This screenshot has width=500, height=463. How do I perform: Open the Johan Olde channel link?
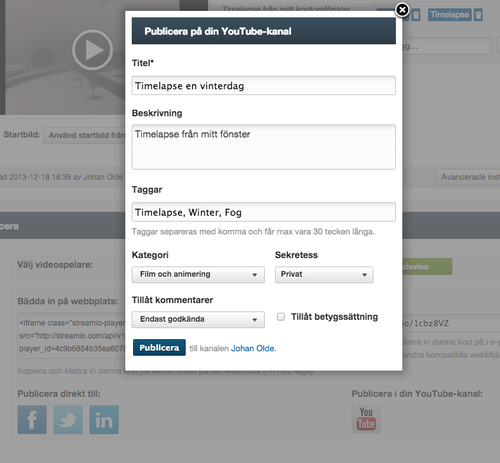pos(253,348)
